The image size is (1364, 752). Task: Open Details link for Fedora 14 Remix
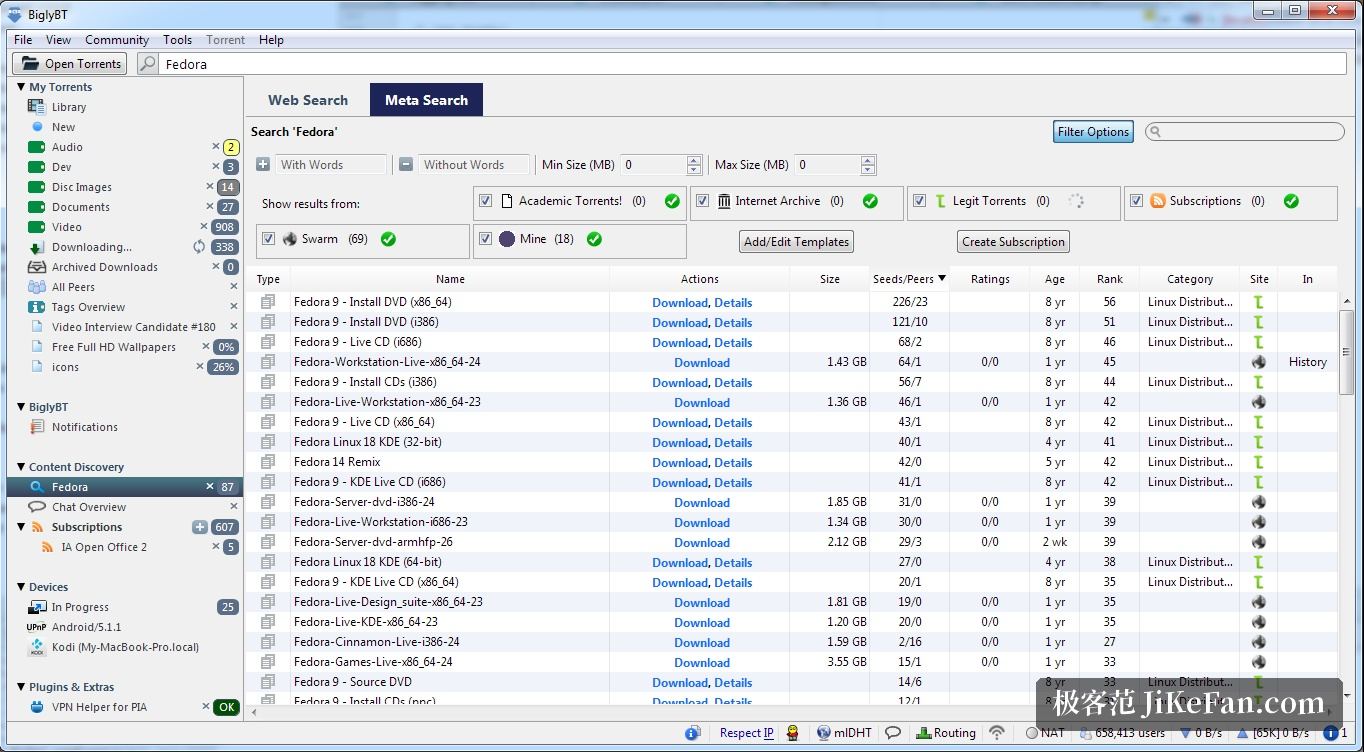click(x=733, y=462)
